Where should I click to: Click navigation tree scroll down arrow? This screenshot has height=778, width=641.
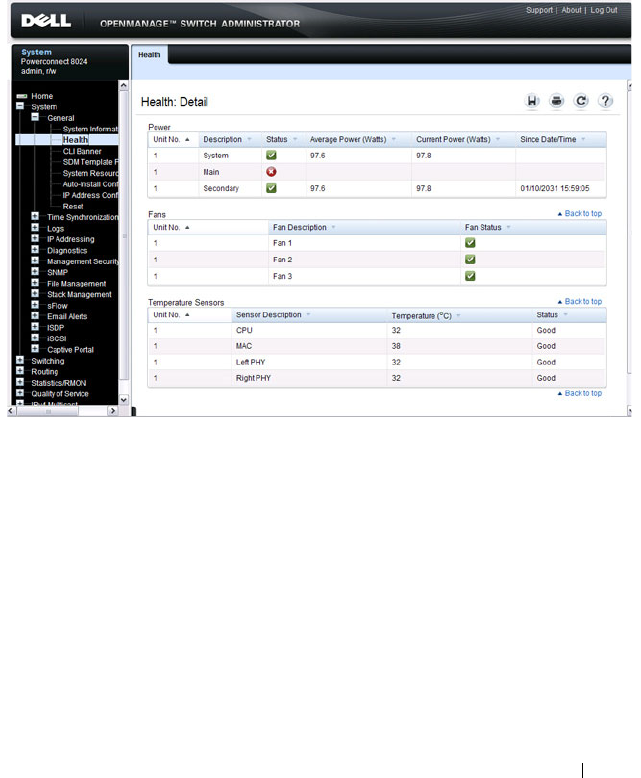click(x=124, y=399)
